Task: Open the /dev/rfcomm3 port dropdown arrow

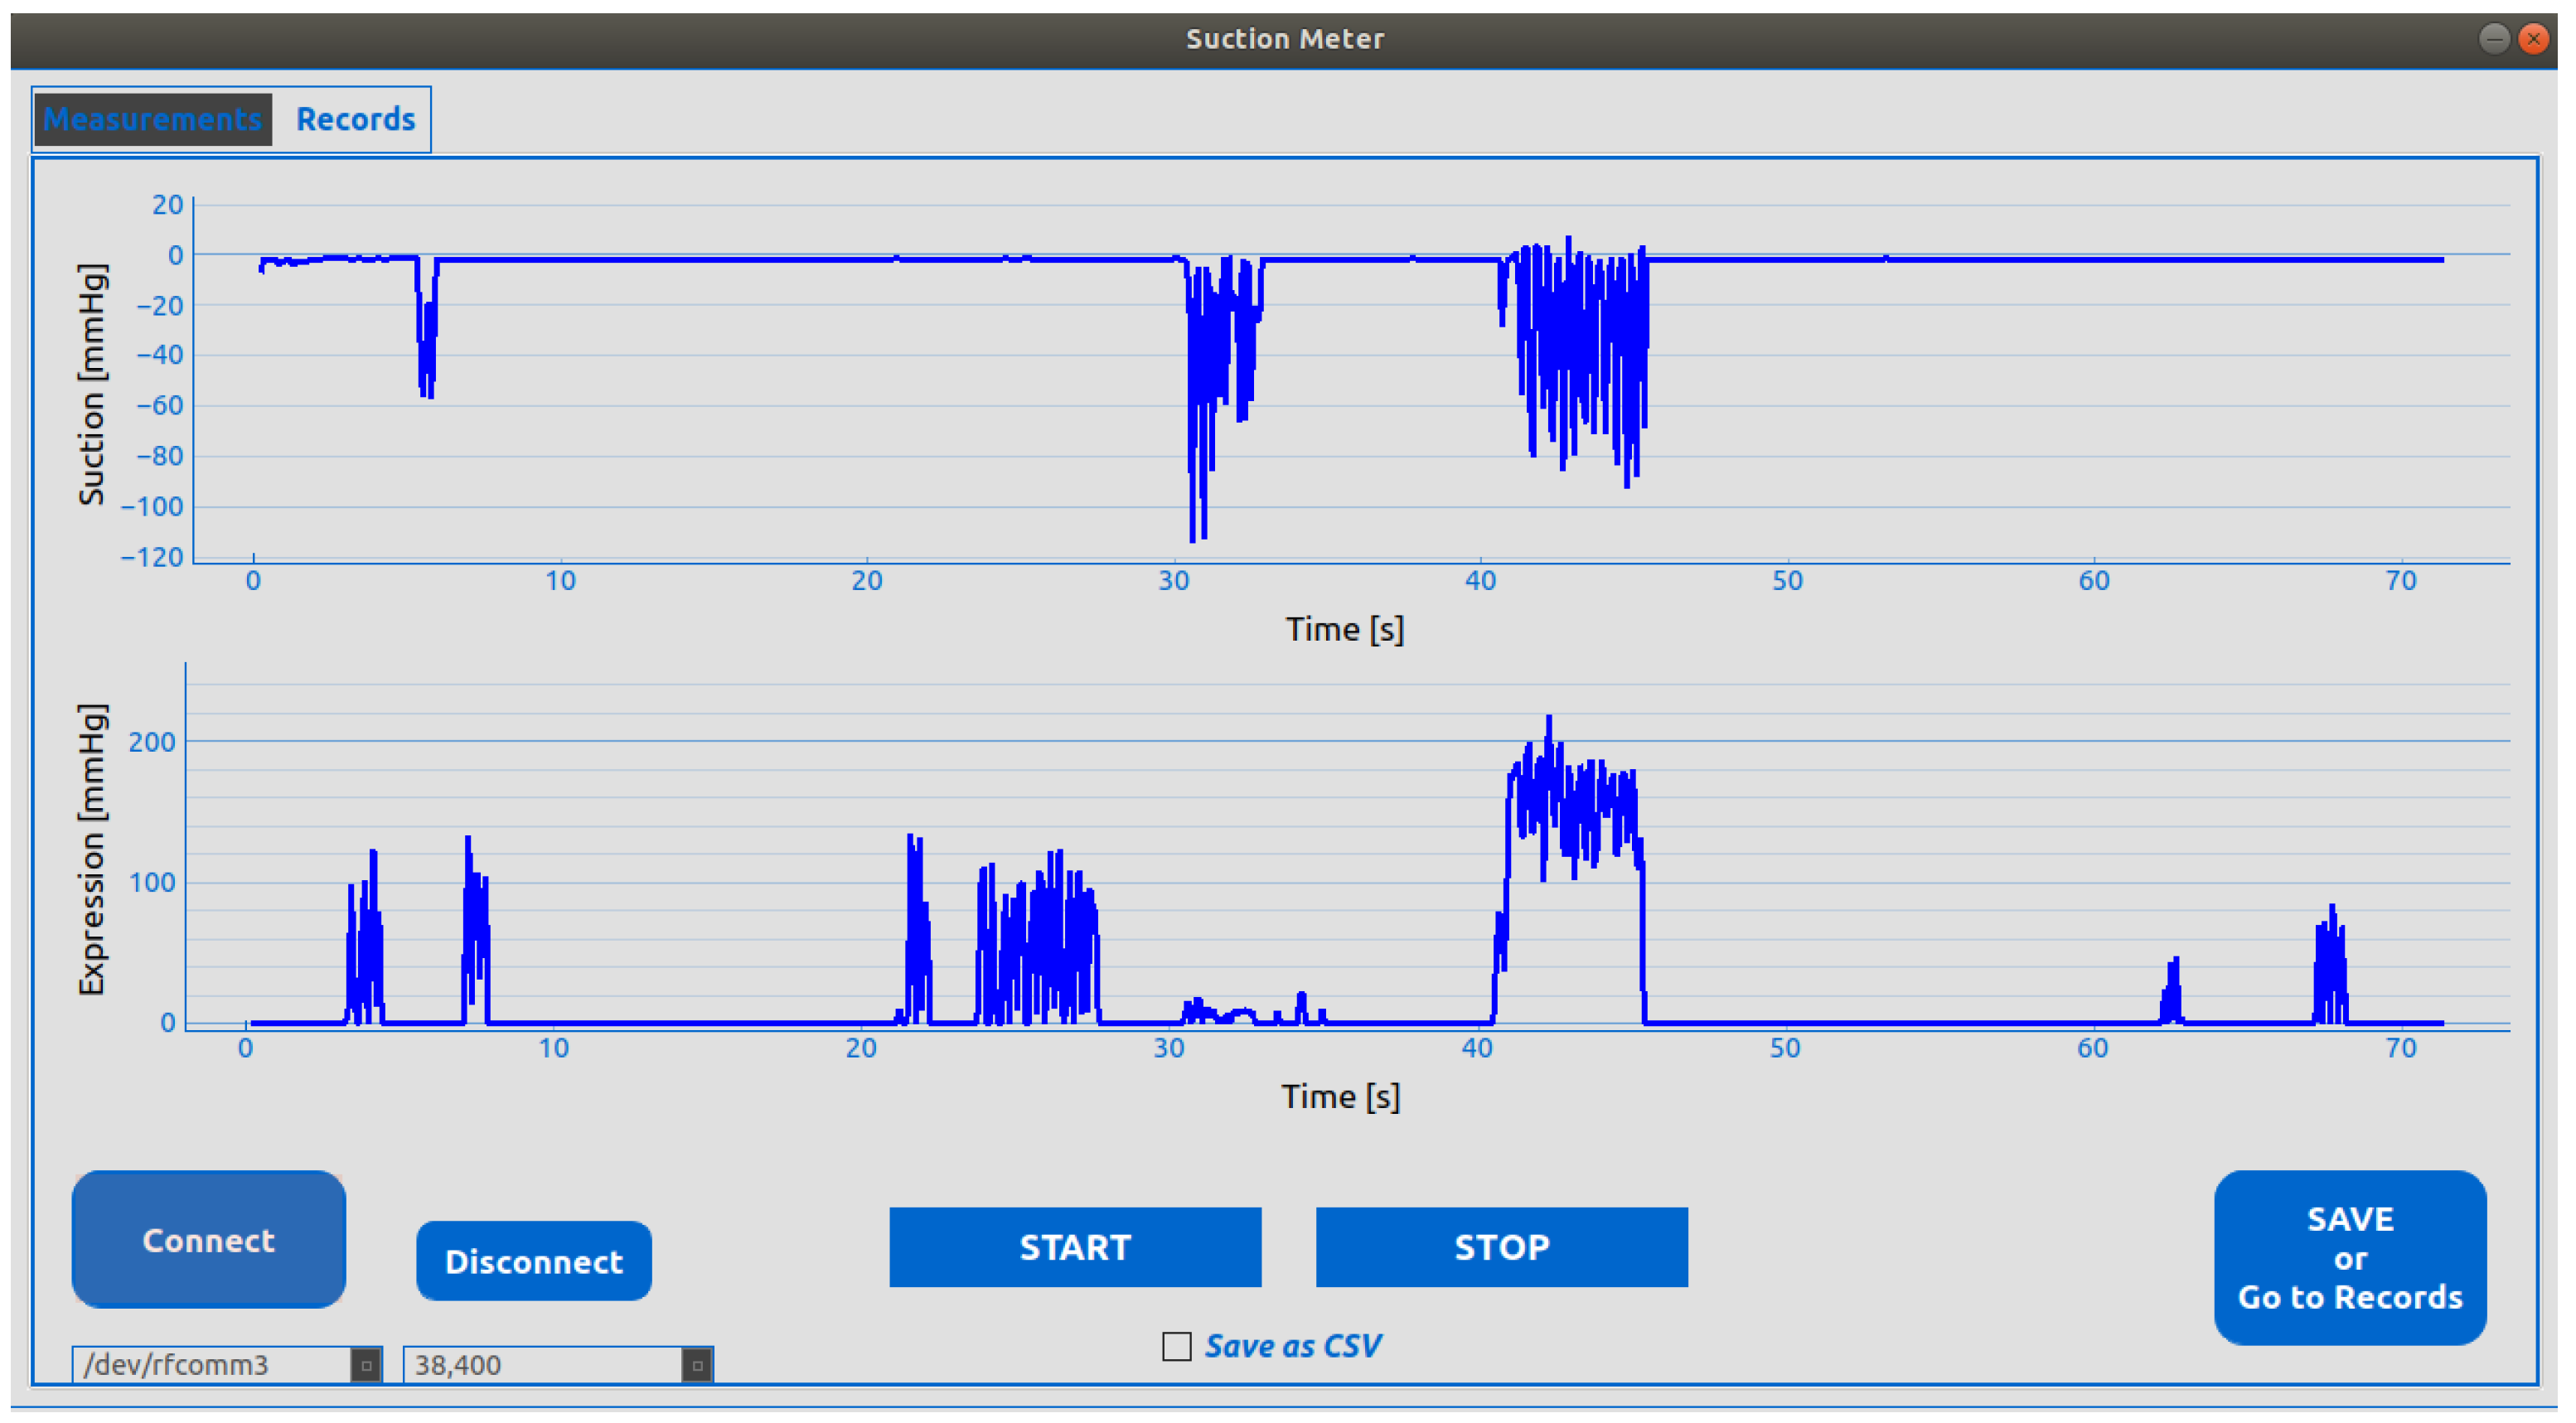Action: tap(366, 1365)
